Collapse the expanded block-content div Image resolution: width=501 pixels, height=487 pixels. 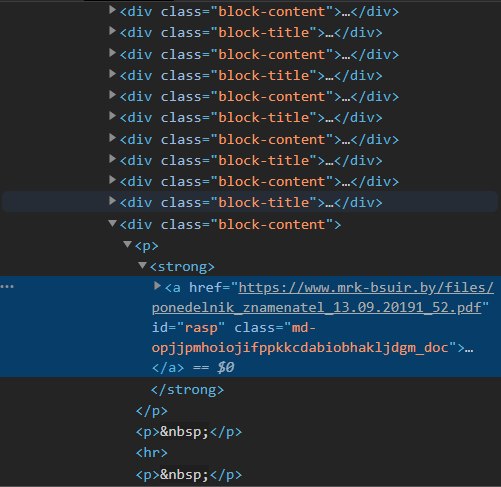[113, 223]
